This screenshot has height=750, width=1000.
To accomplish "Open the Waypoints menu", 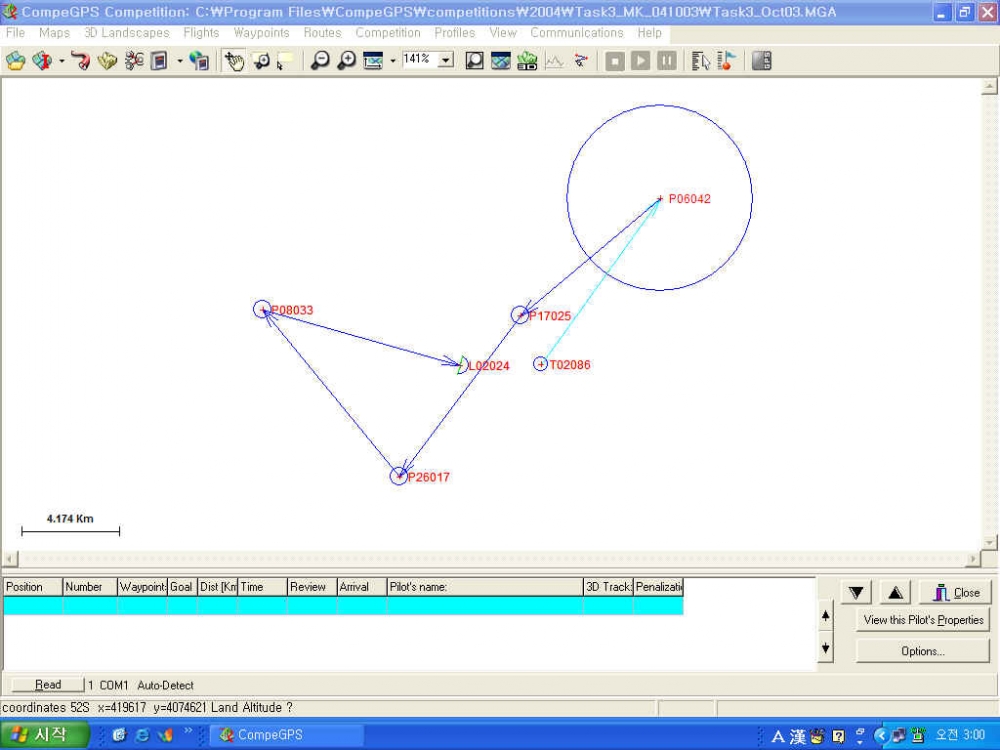I will (x=261, y=33).
